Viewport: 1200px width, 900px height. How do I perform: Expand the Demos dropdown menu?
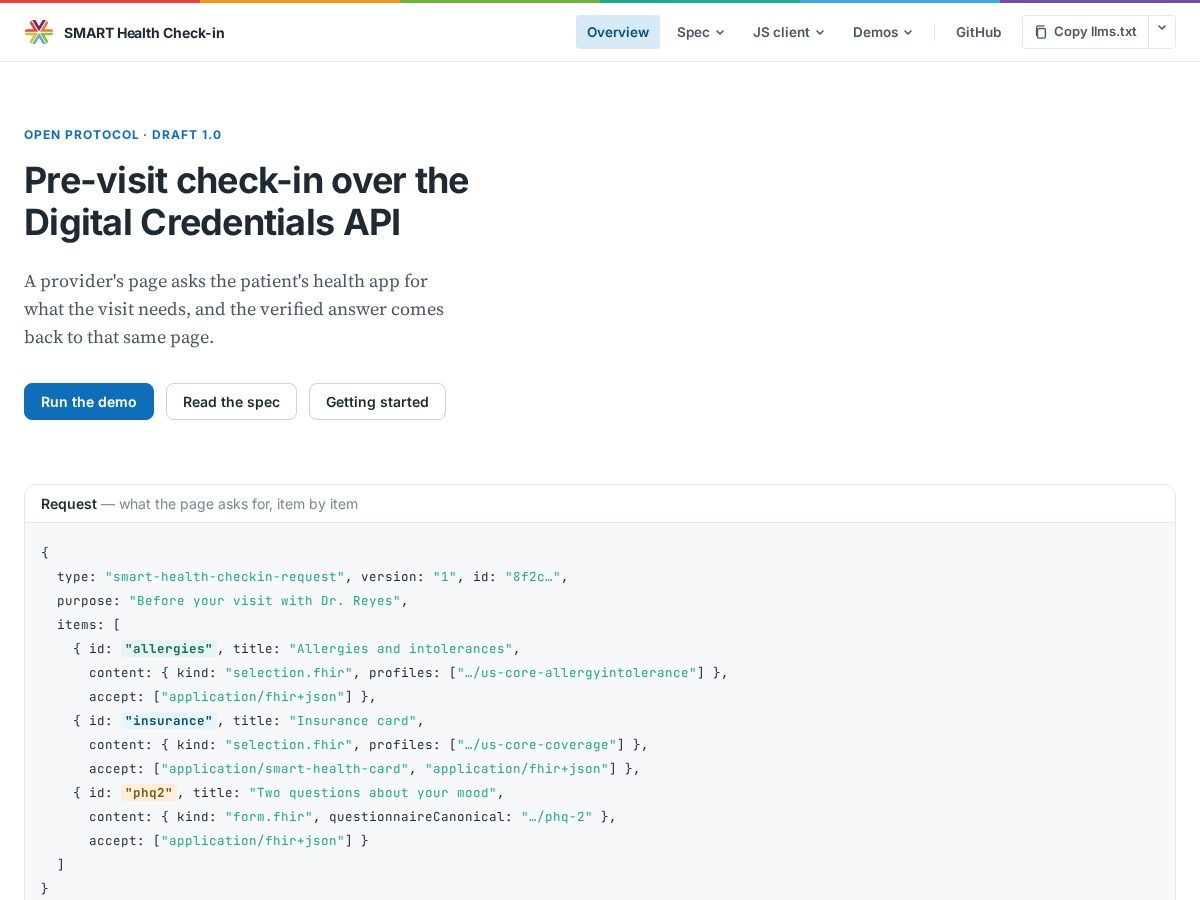882,32
